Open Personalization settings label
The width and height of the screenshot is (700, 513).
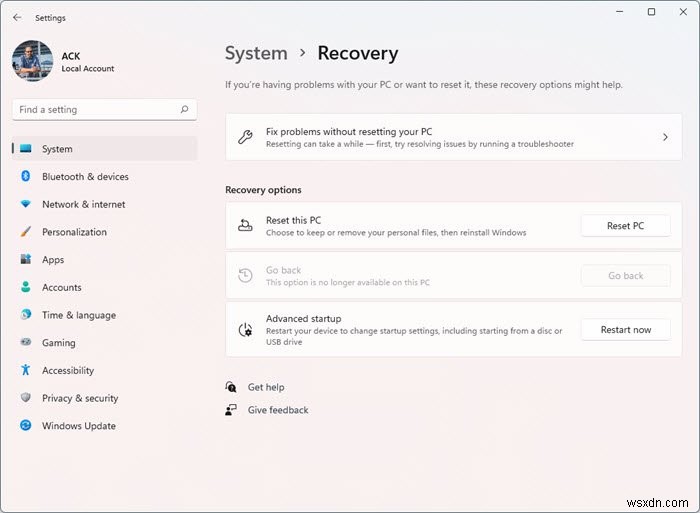pyautogui.click(x=74, y=232)
